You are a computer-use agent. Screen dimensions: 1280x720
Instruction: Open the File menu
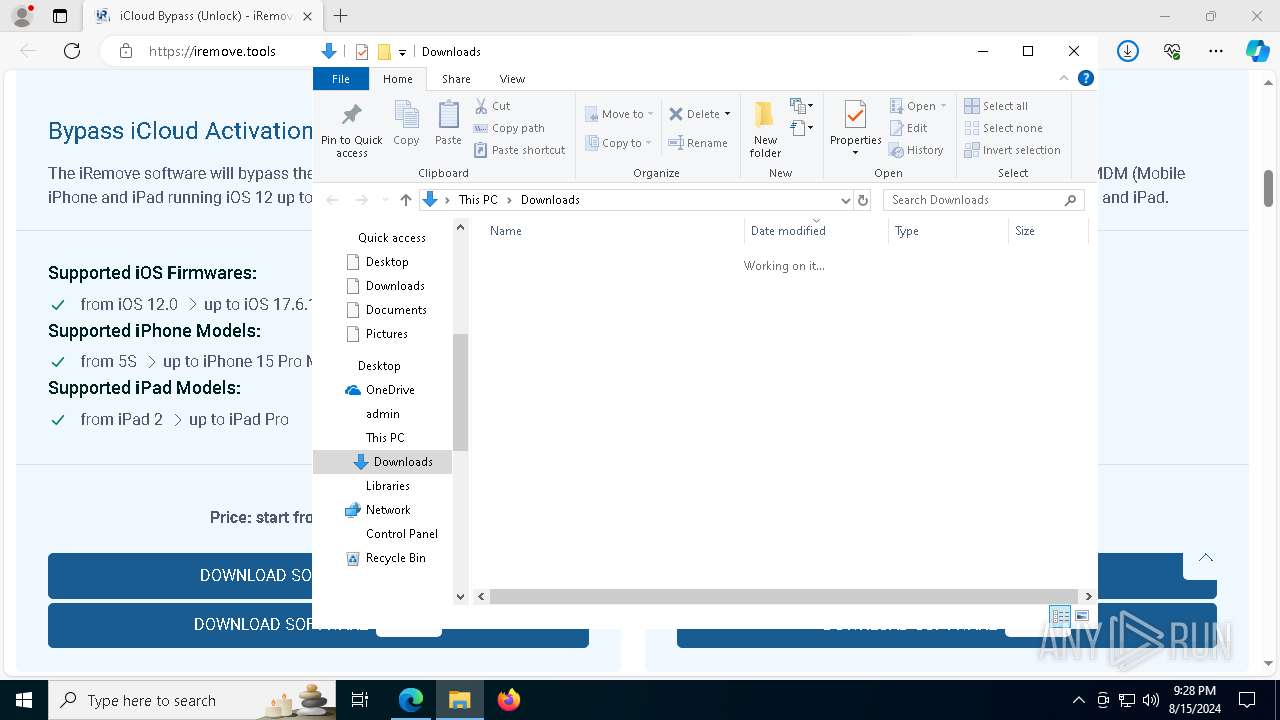pos(341,79)
